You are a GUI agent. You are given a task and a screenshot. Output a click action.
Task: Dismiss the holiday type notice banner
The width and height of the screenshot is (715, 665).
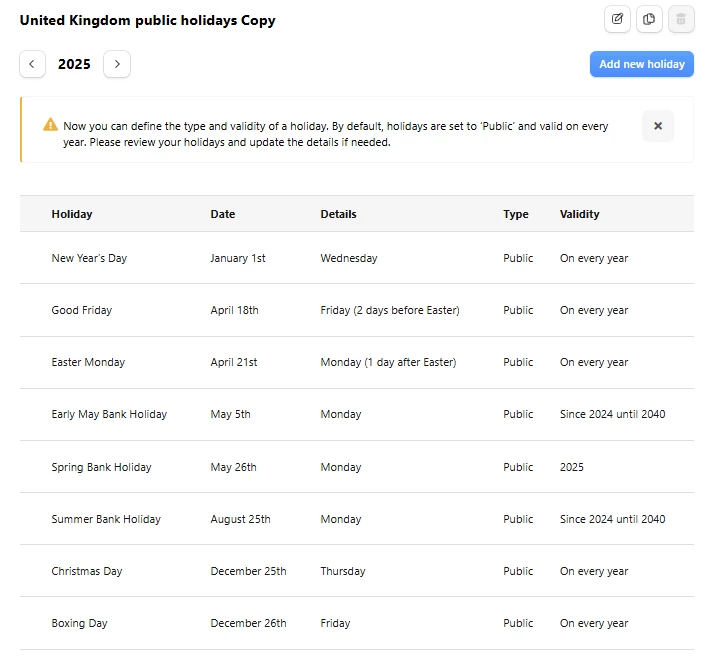click(x=658, y=126)
